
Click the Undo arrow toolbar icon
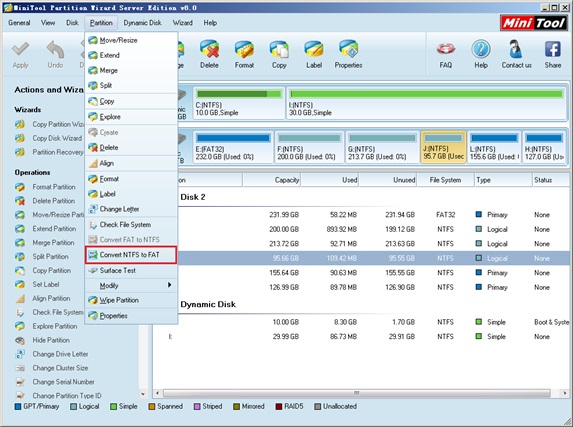(x=55, y=49)
